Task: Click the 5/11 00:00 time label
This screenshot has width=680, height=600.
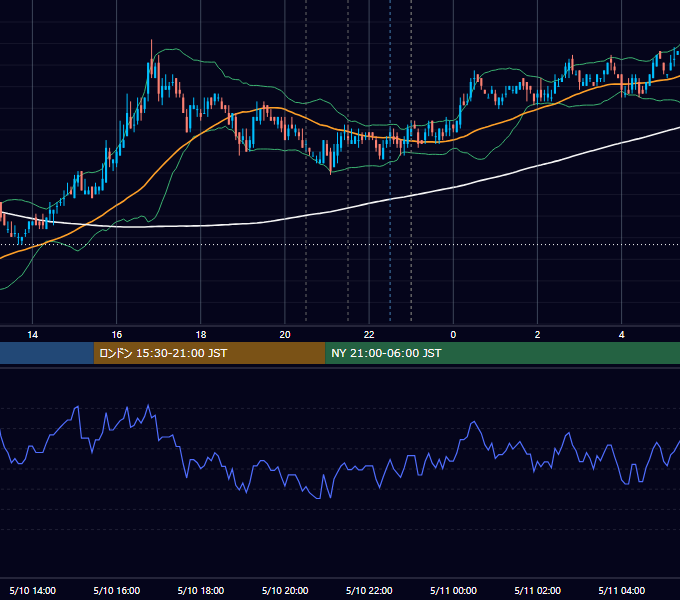Action: [453, 590]
